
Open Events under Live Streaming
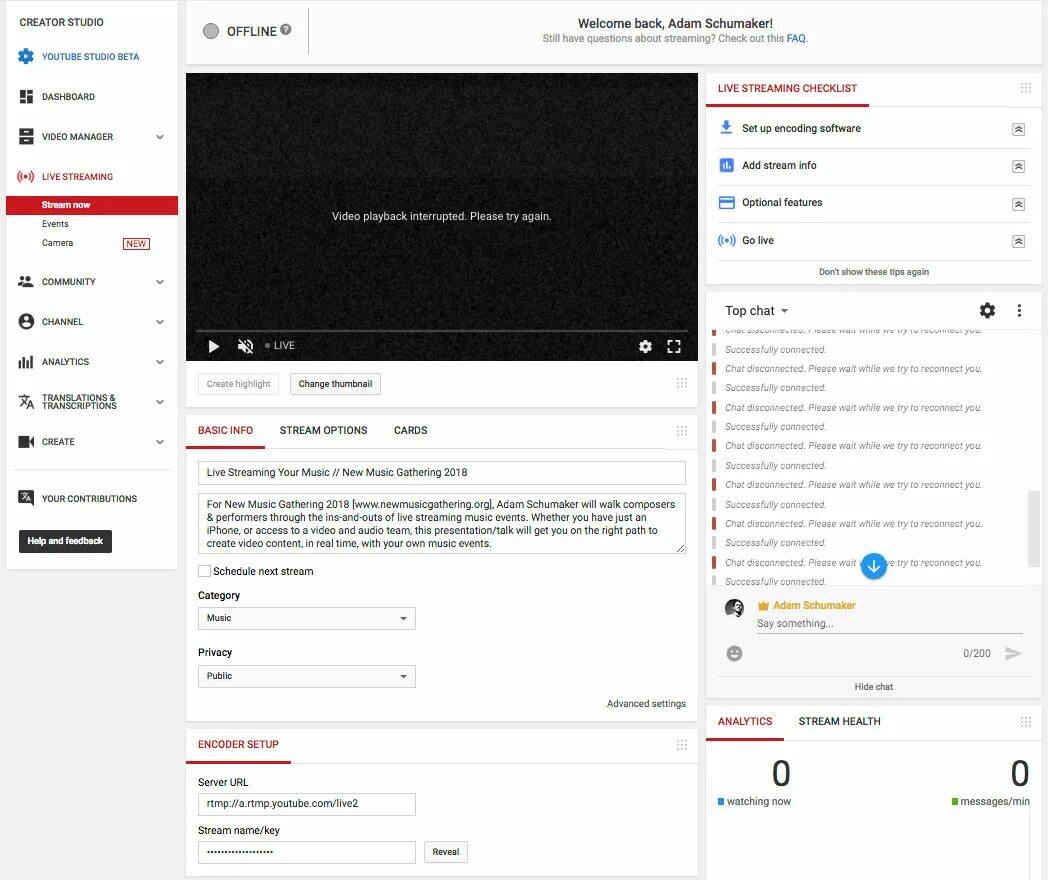coord(55,224)
